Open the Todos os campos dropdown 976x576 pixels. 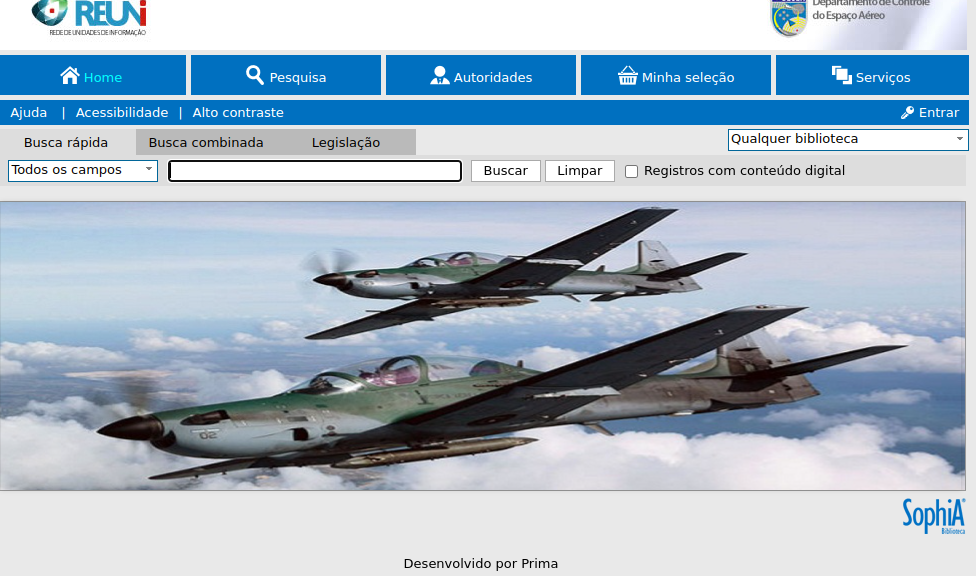coord(83,171)
